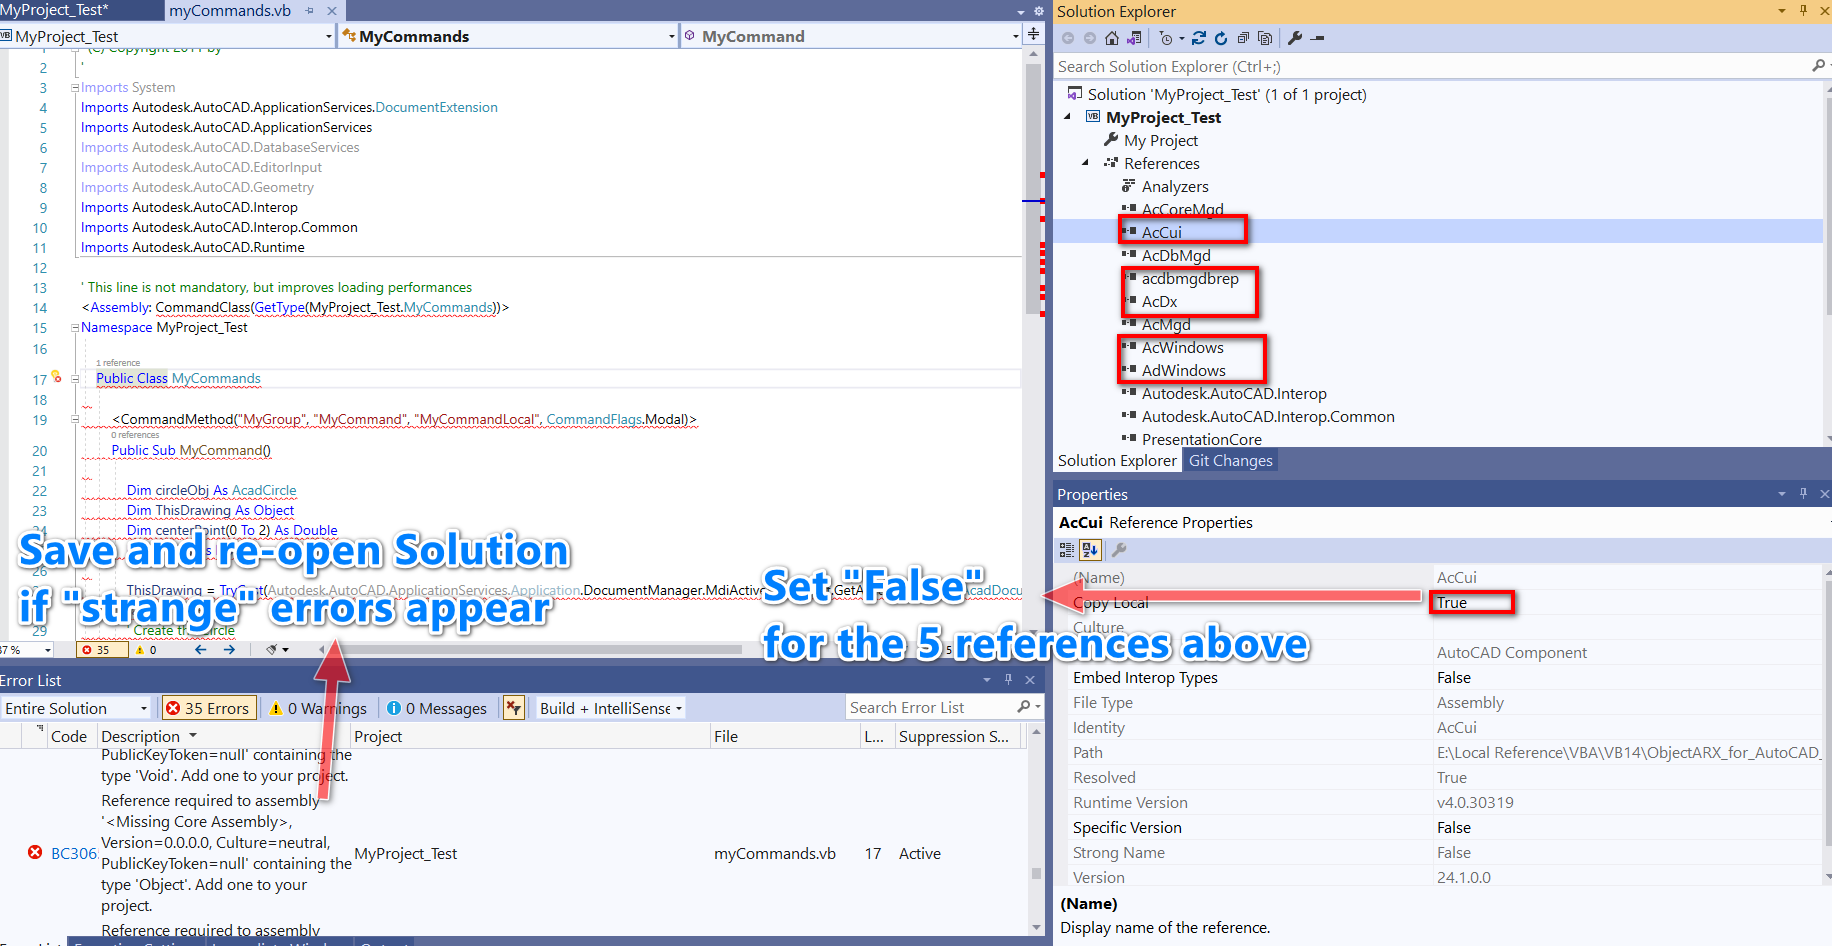The height and width of the screenshot is (946, 1832).
Task: Navigate to previous issue arrow in editor
Action: pyautogui.click(x=201, y=650)
